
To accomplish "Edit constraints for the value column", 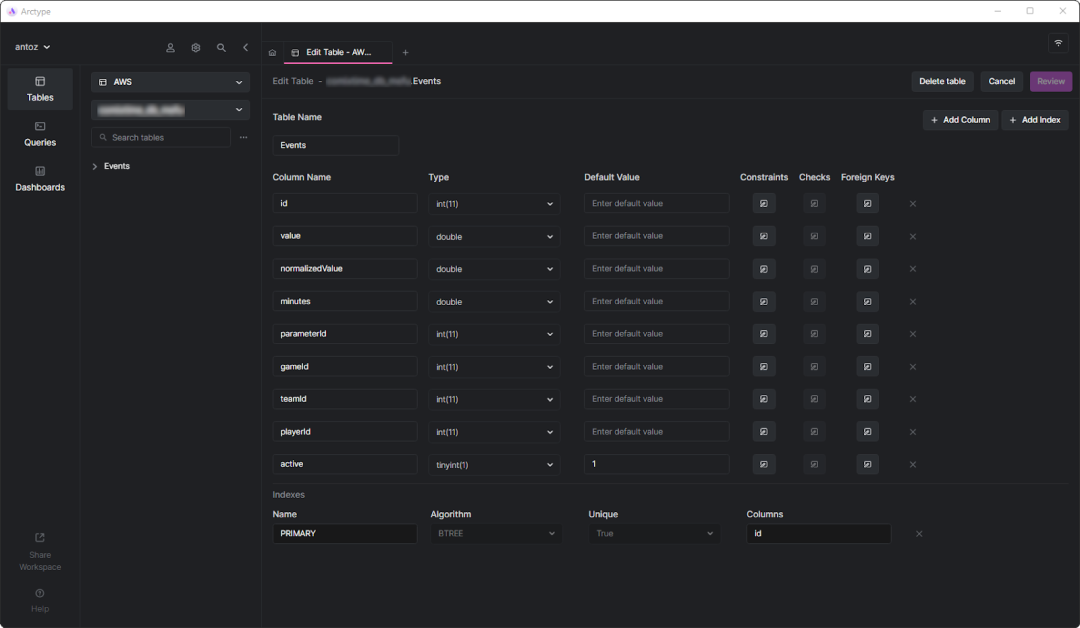I will coord(764,236).
